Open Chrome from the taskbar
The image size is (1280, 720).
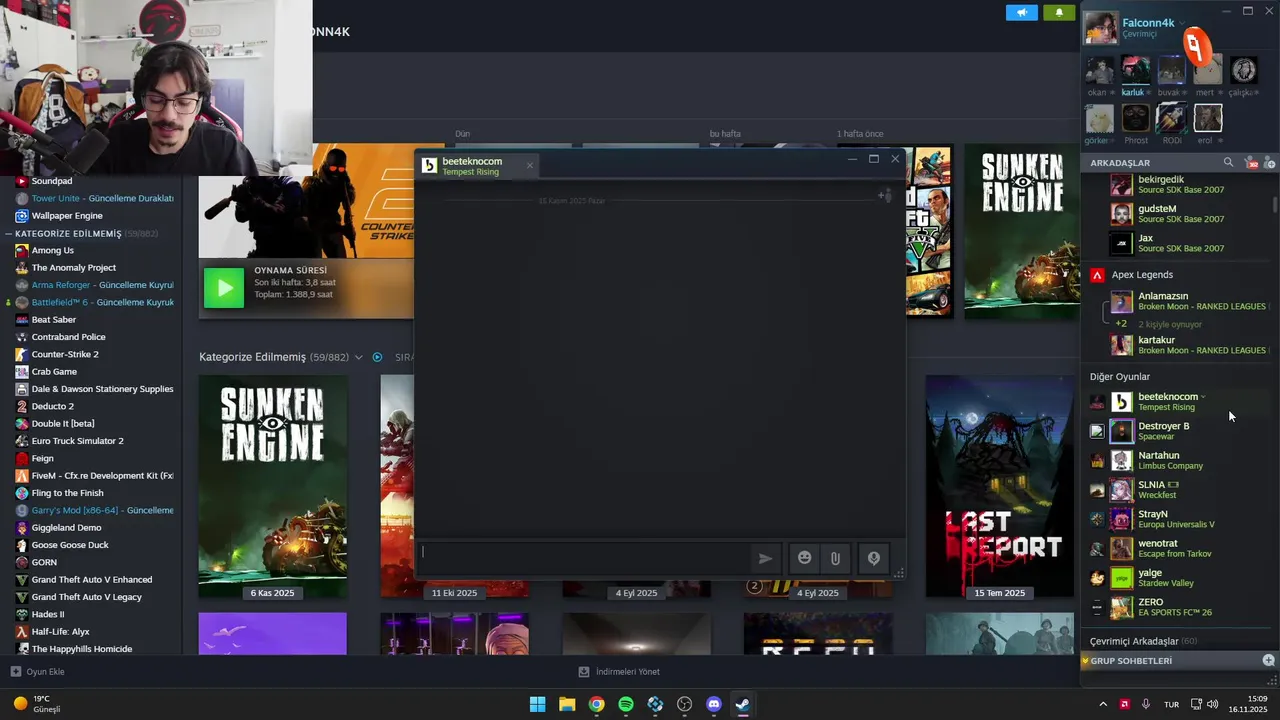[596, 704]
